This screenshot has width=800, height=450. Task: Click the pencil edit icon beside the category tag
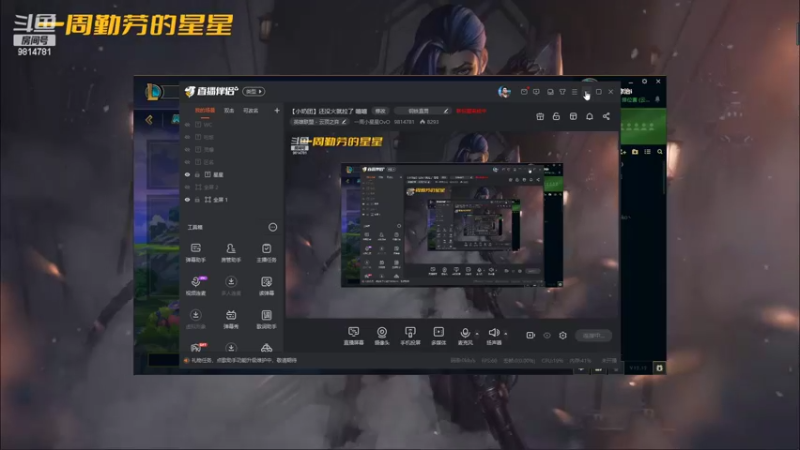[x=344, y=122]
